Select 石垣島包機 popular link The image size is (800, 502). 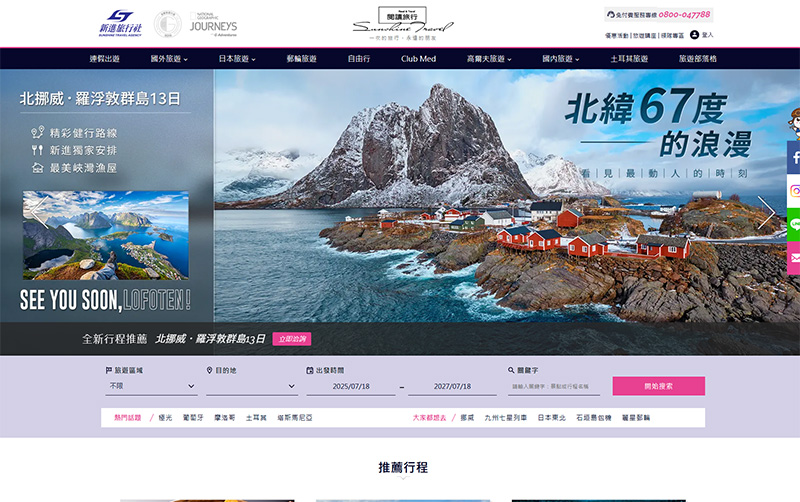coord(593,417)
